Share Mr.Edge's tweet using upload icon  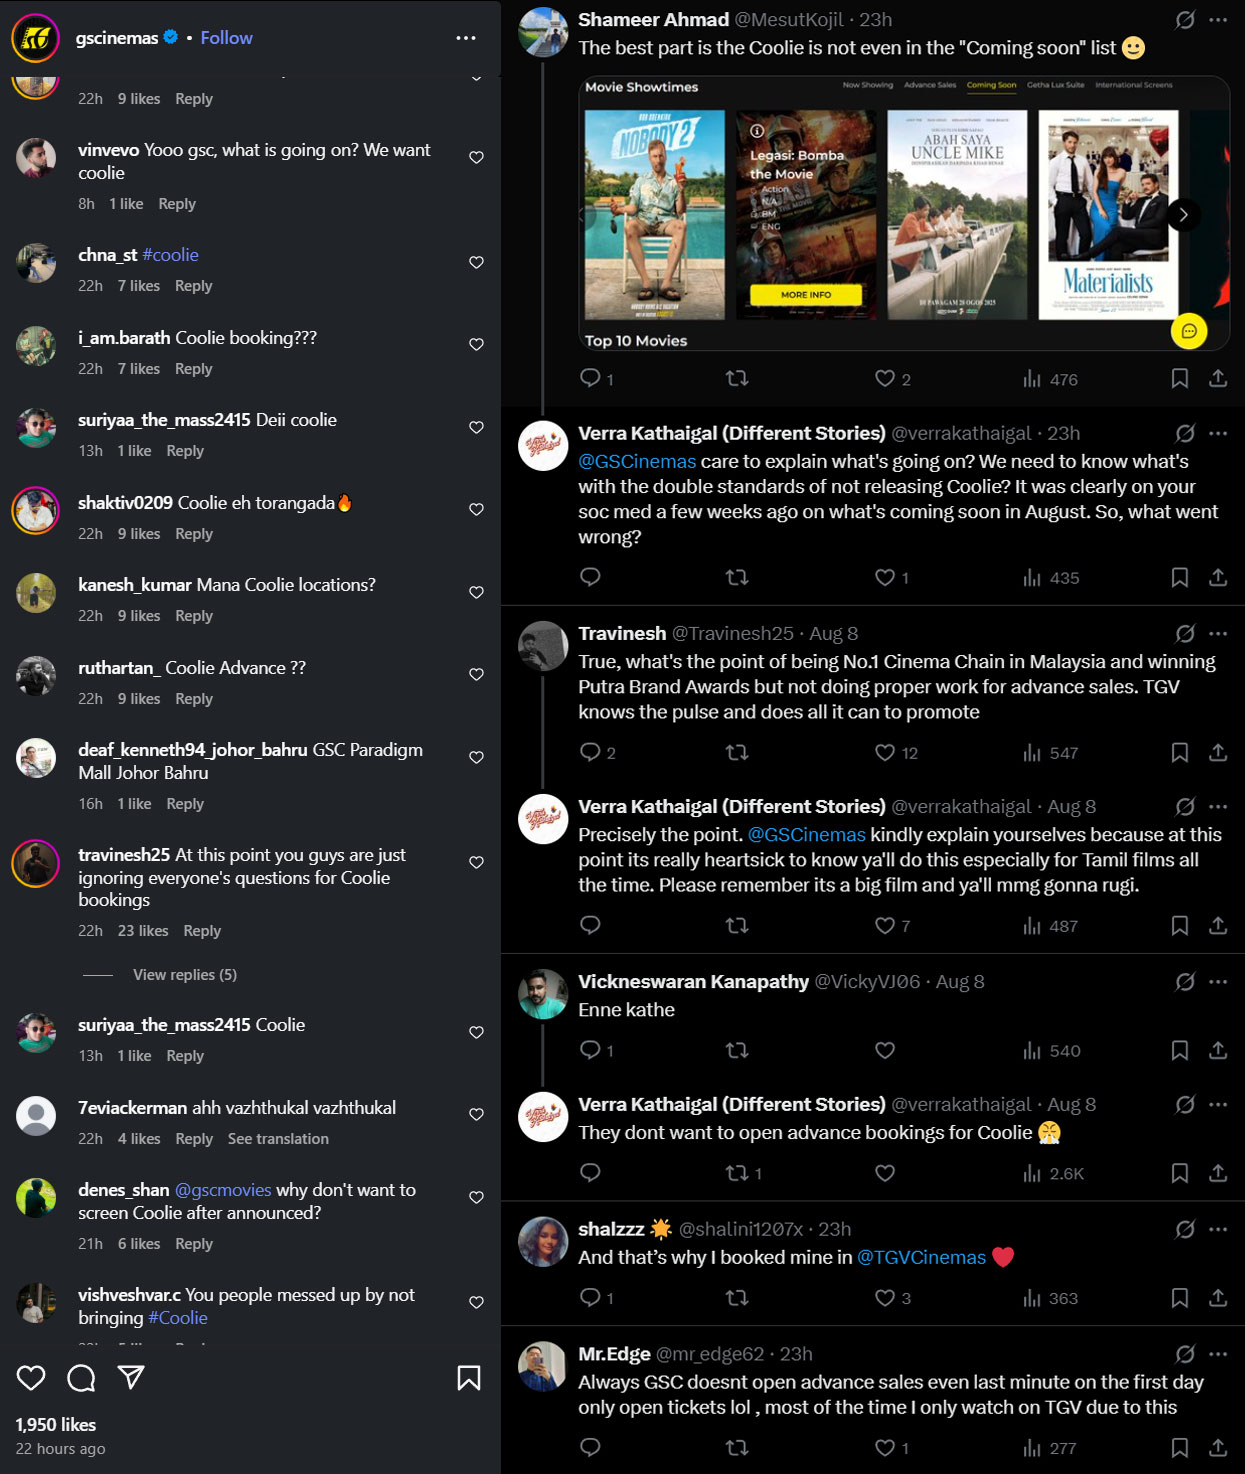[x=1218, y=1447]
